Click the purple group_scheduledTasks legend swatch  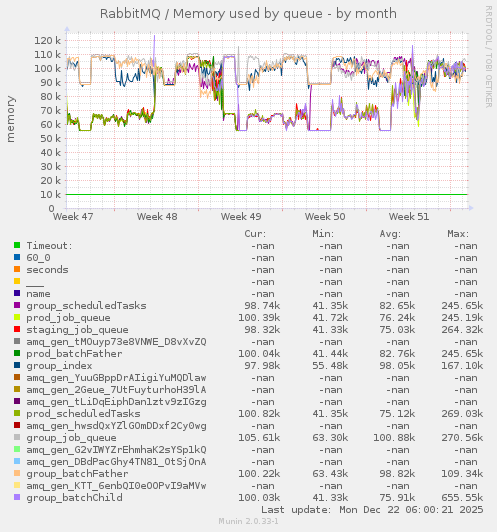tap(17, 305)
